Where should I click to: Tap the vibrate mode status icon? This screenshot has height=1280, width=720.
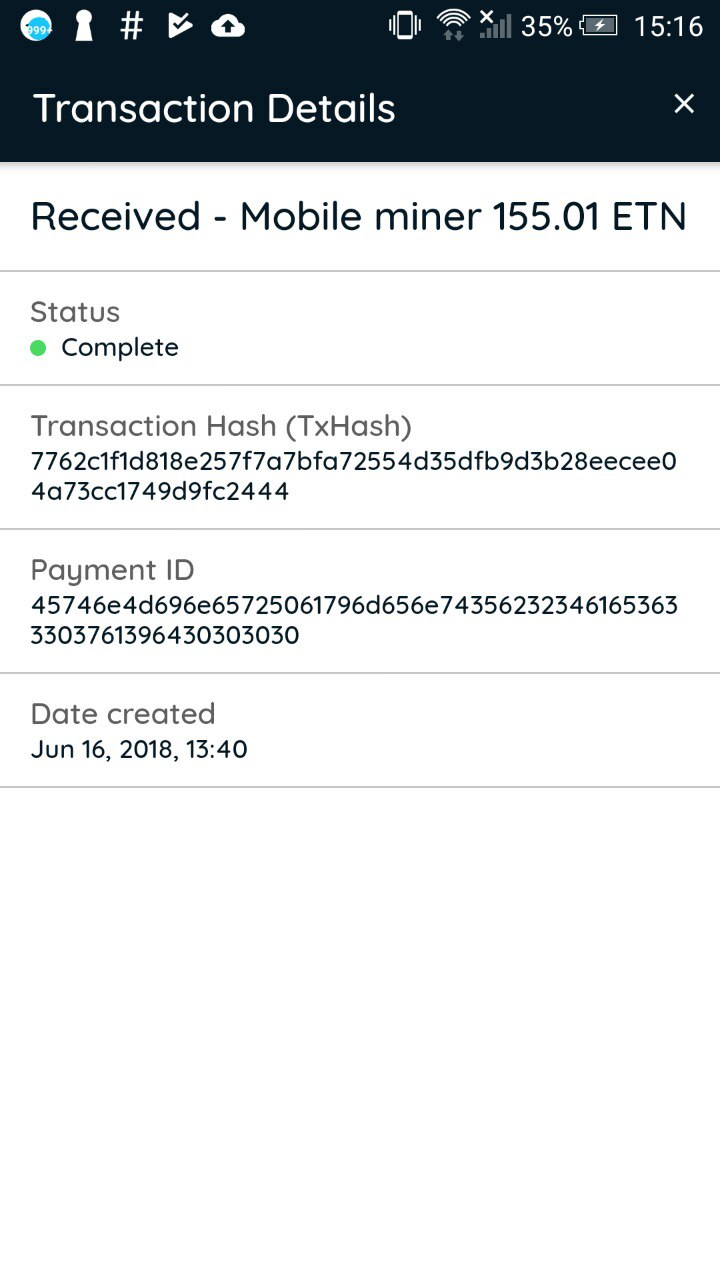[405, 26]
